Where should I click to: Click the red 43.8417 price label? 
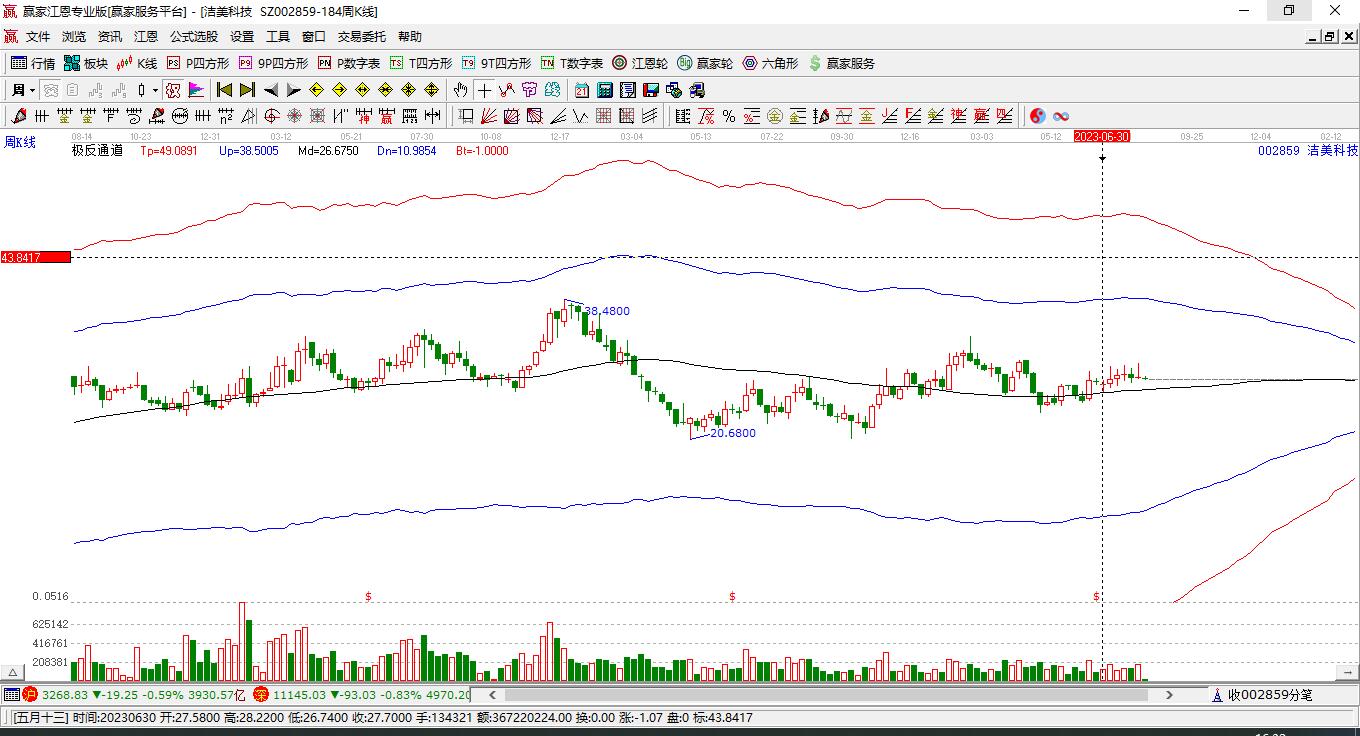36,257
